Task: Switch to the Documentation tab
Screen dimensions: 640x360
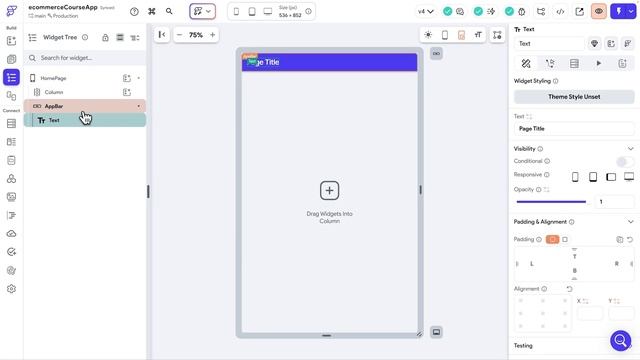Action: click(x=622, y=64)
